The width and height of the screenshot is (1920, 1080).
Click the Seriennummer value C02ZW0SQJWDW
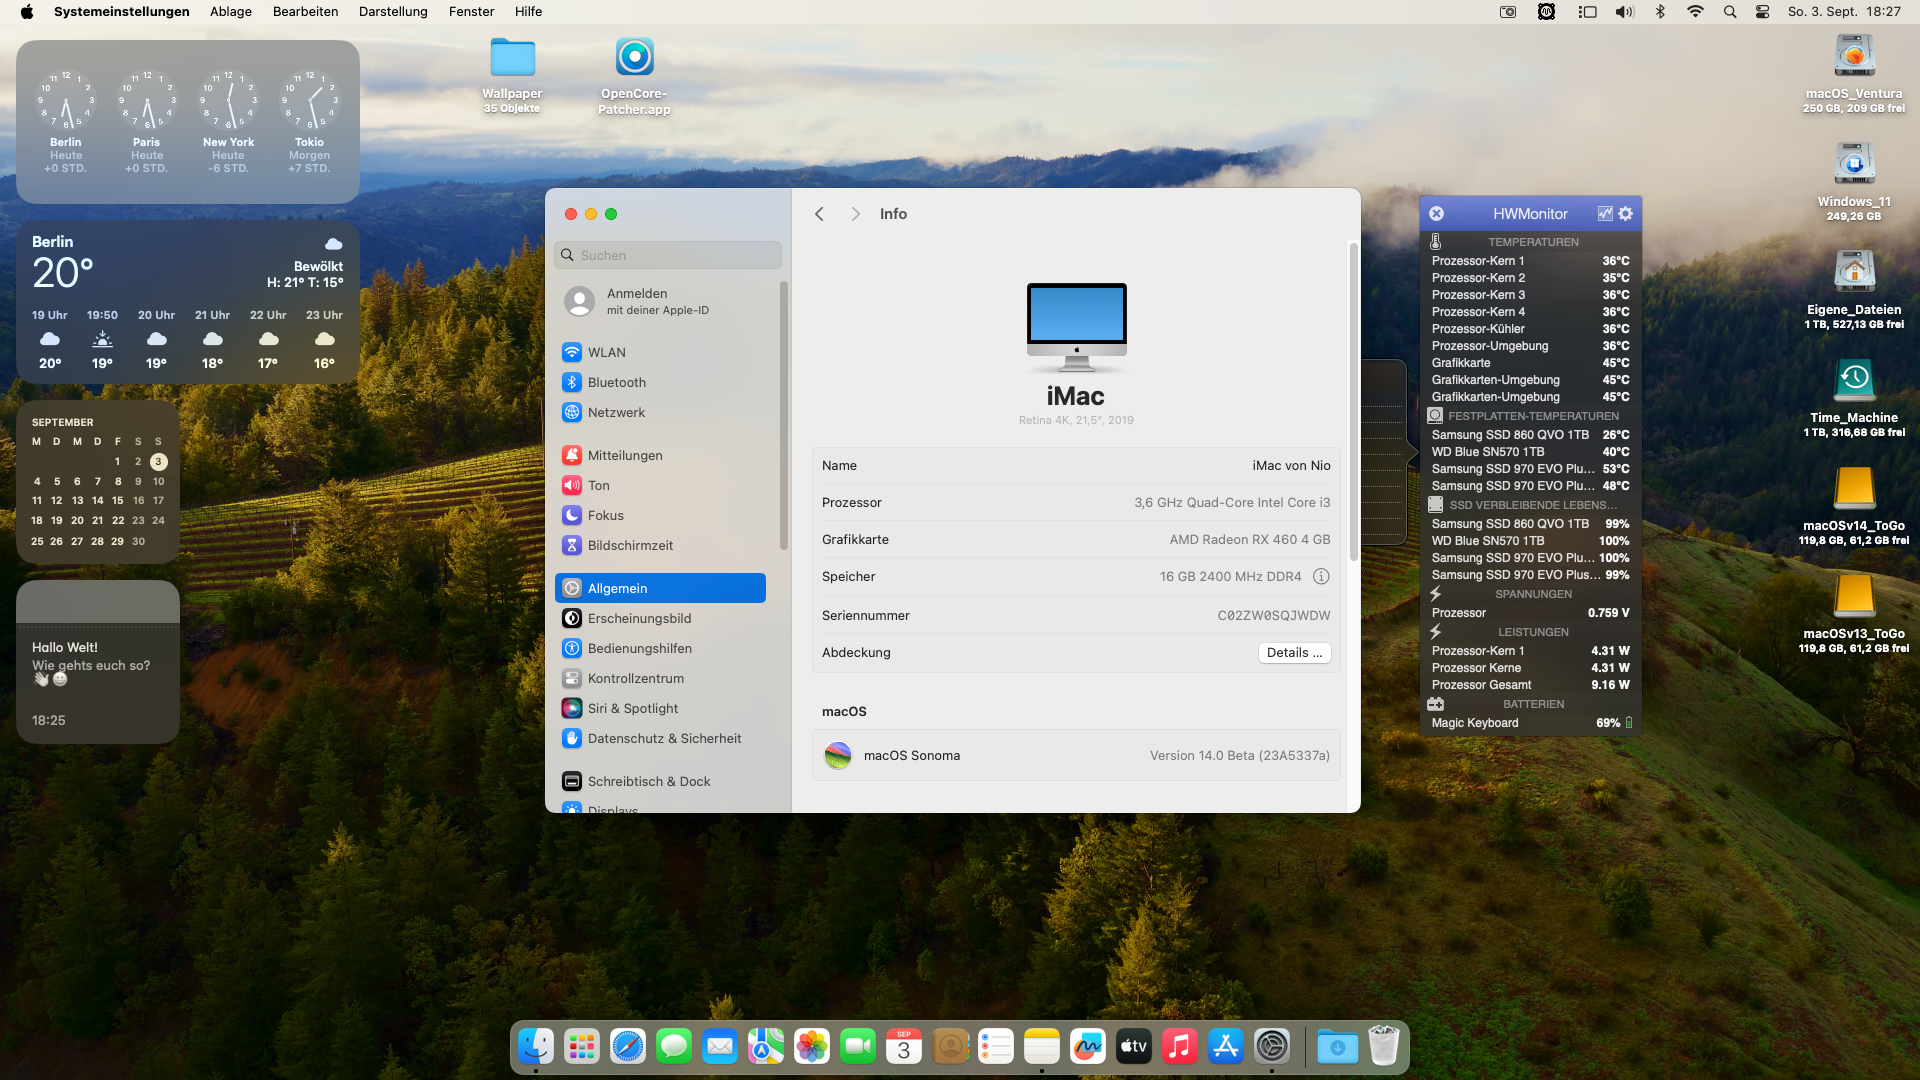click(x=1274, y=615)
